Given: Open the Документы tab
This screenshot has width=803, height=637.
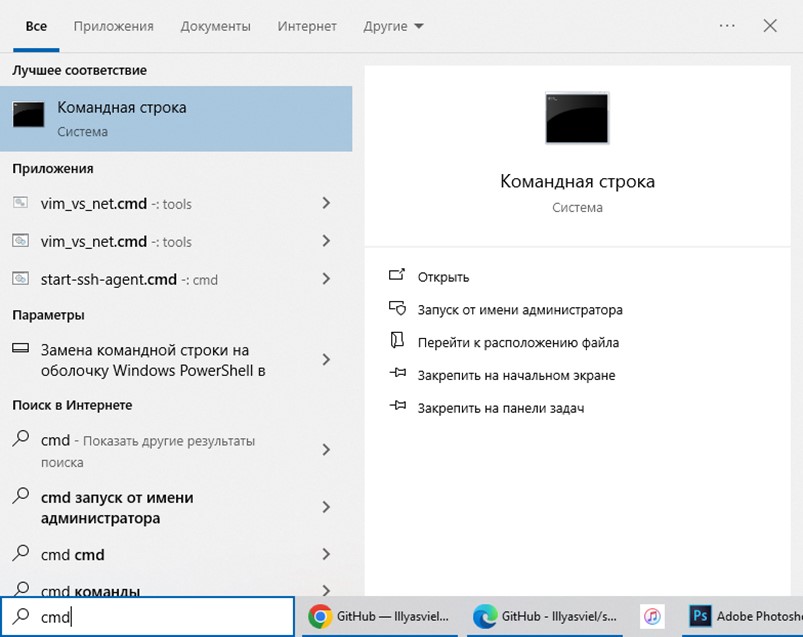Looking at the screenshot, I should 215,26.
